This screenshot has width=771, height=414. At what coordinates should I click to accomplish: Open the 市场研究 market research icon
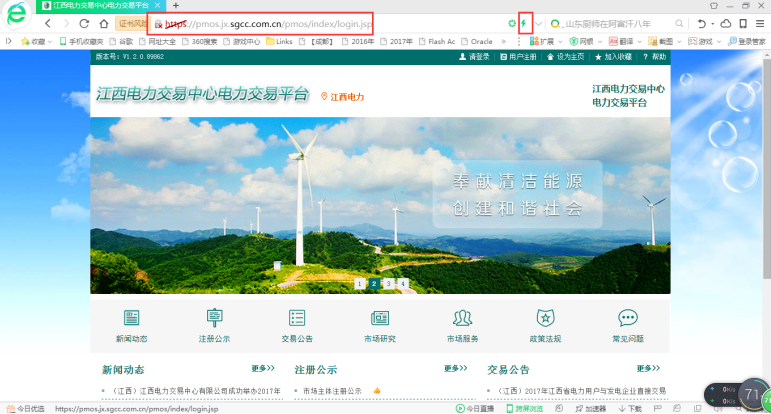pos(379,318)
